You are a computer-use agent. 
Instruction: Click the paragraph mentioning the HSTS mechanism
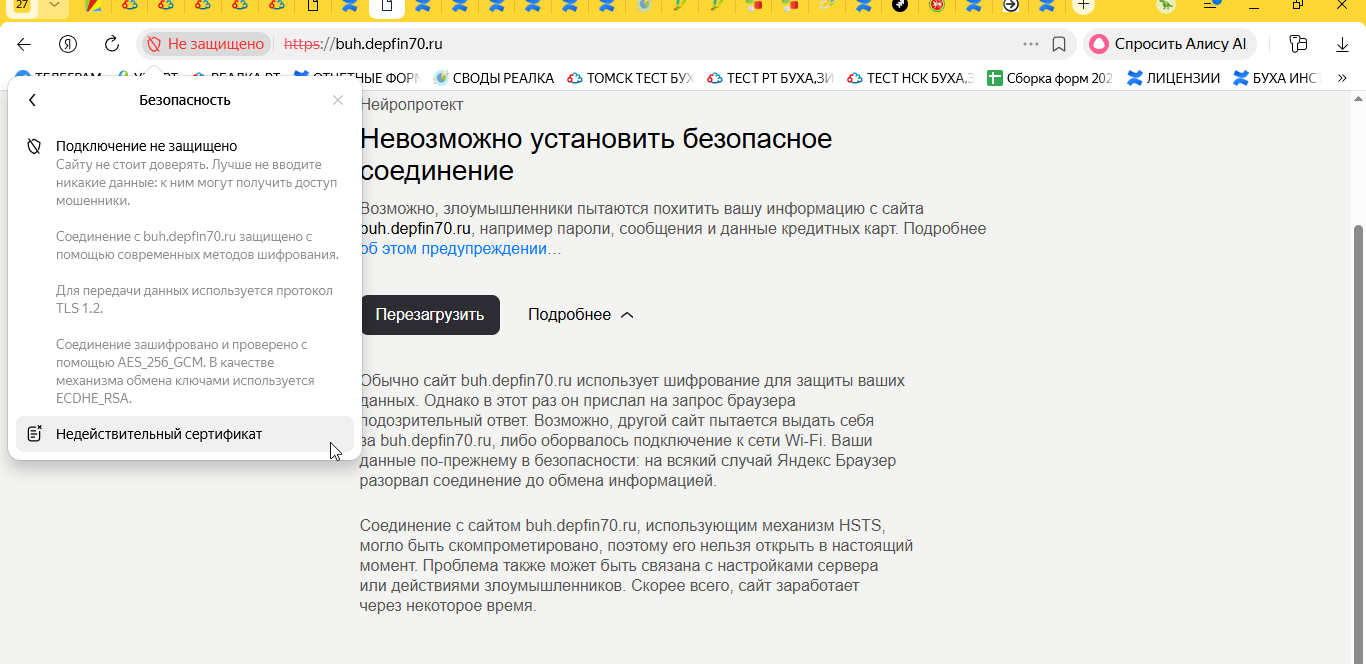click(636, 566)
